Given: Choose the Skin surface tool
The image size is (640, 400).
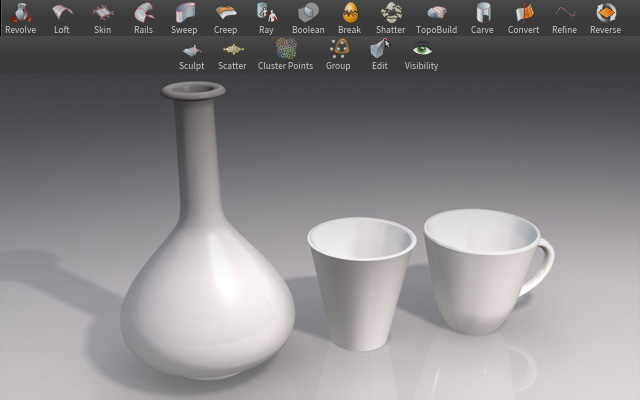Looking at the screenshot, I should [102, 18].
